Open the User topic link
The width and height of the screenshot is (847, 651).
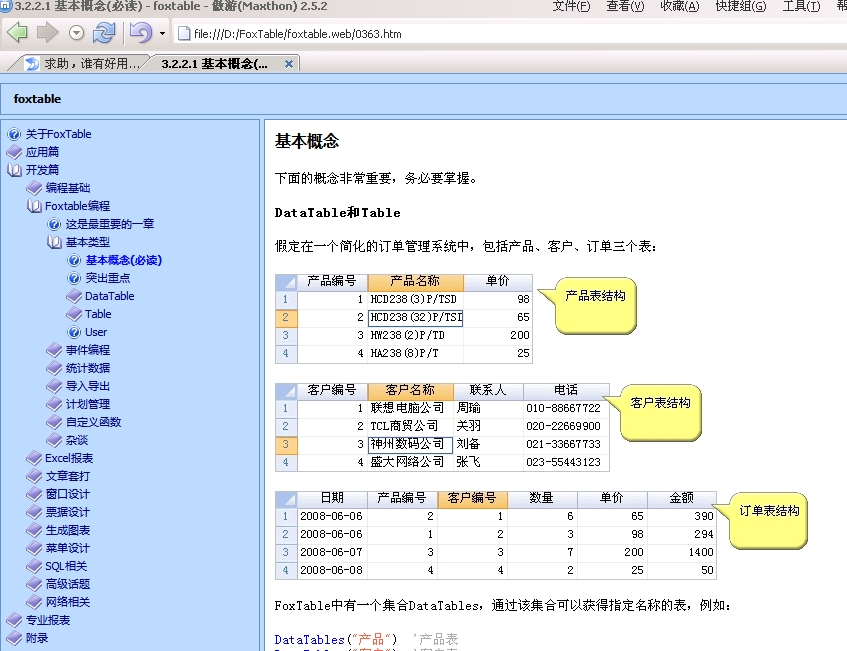(96, 332)
